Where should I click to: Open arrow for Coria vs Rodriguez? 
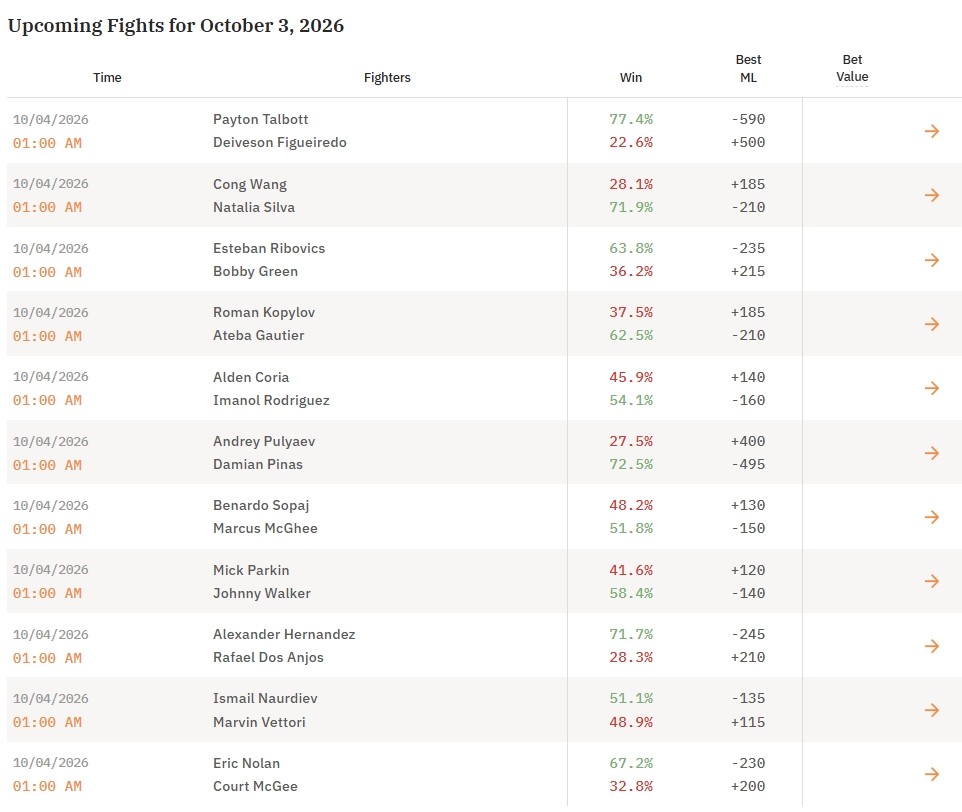tap(931, 388)
